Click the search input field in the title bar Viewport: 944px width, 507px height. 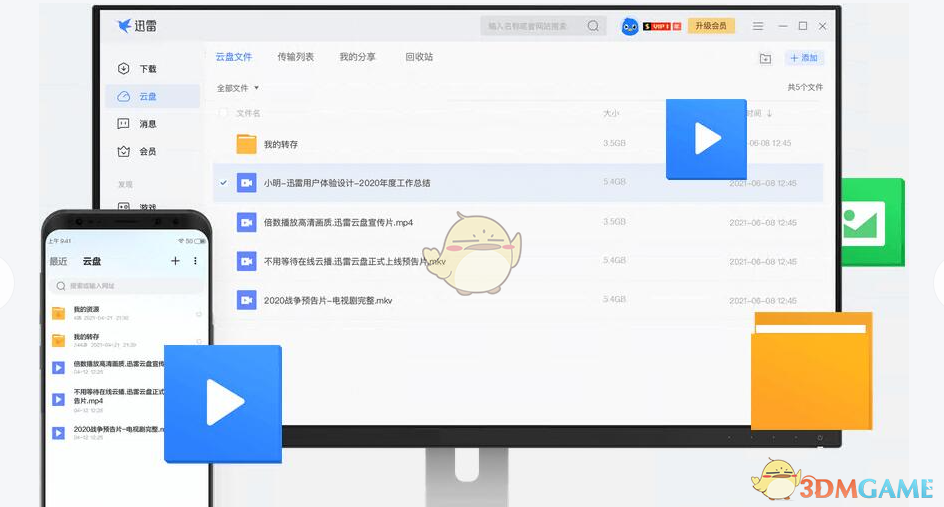(530, 26)
